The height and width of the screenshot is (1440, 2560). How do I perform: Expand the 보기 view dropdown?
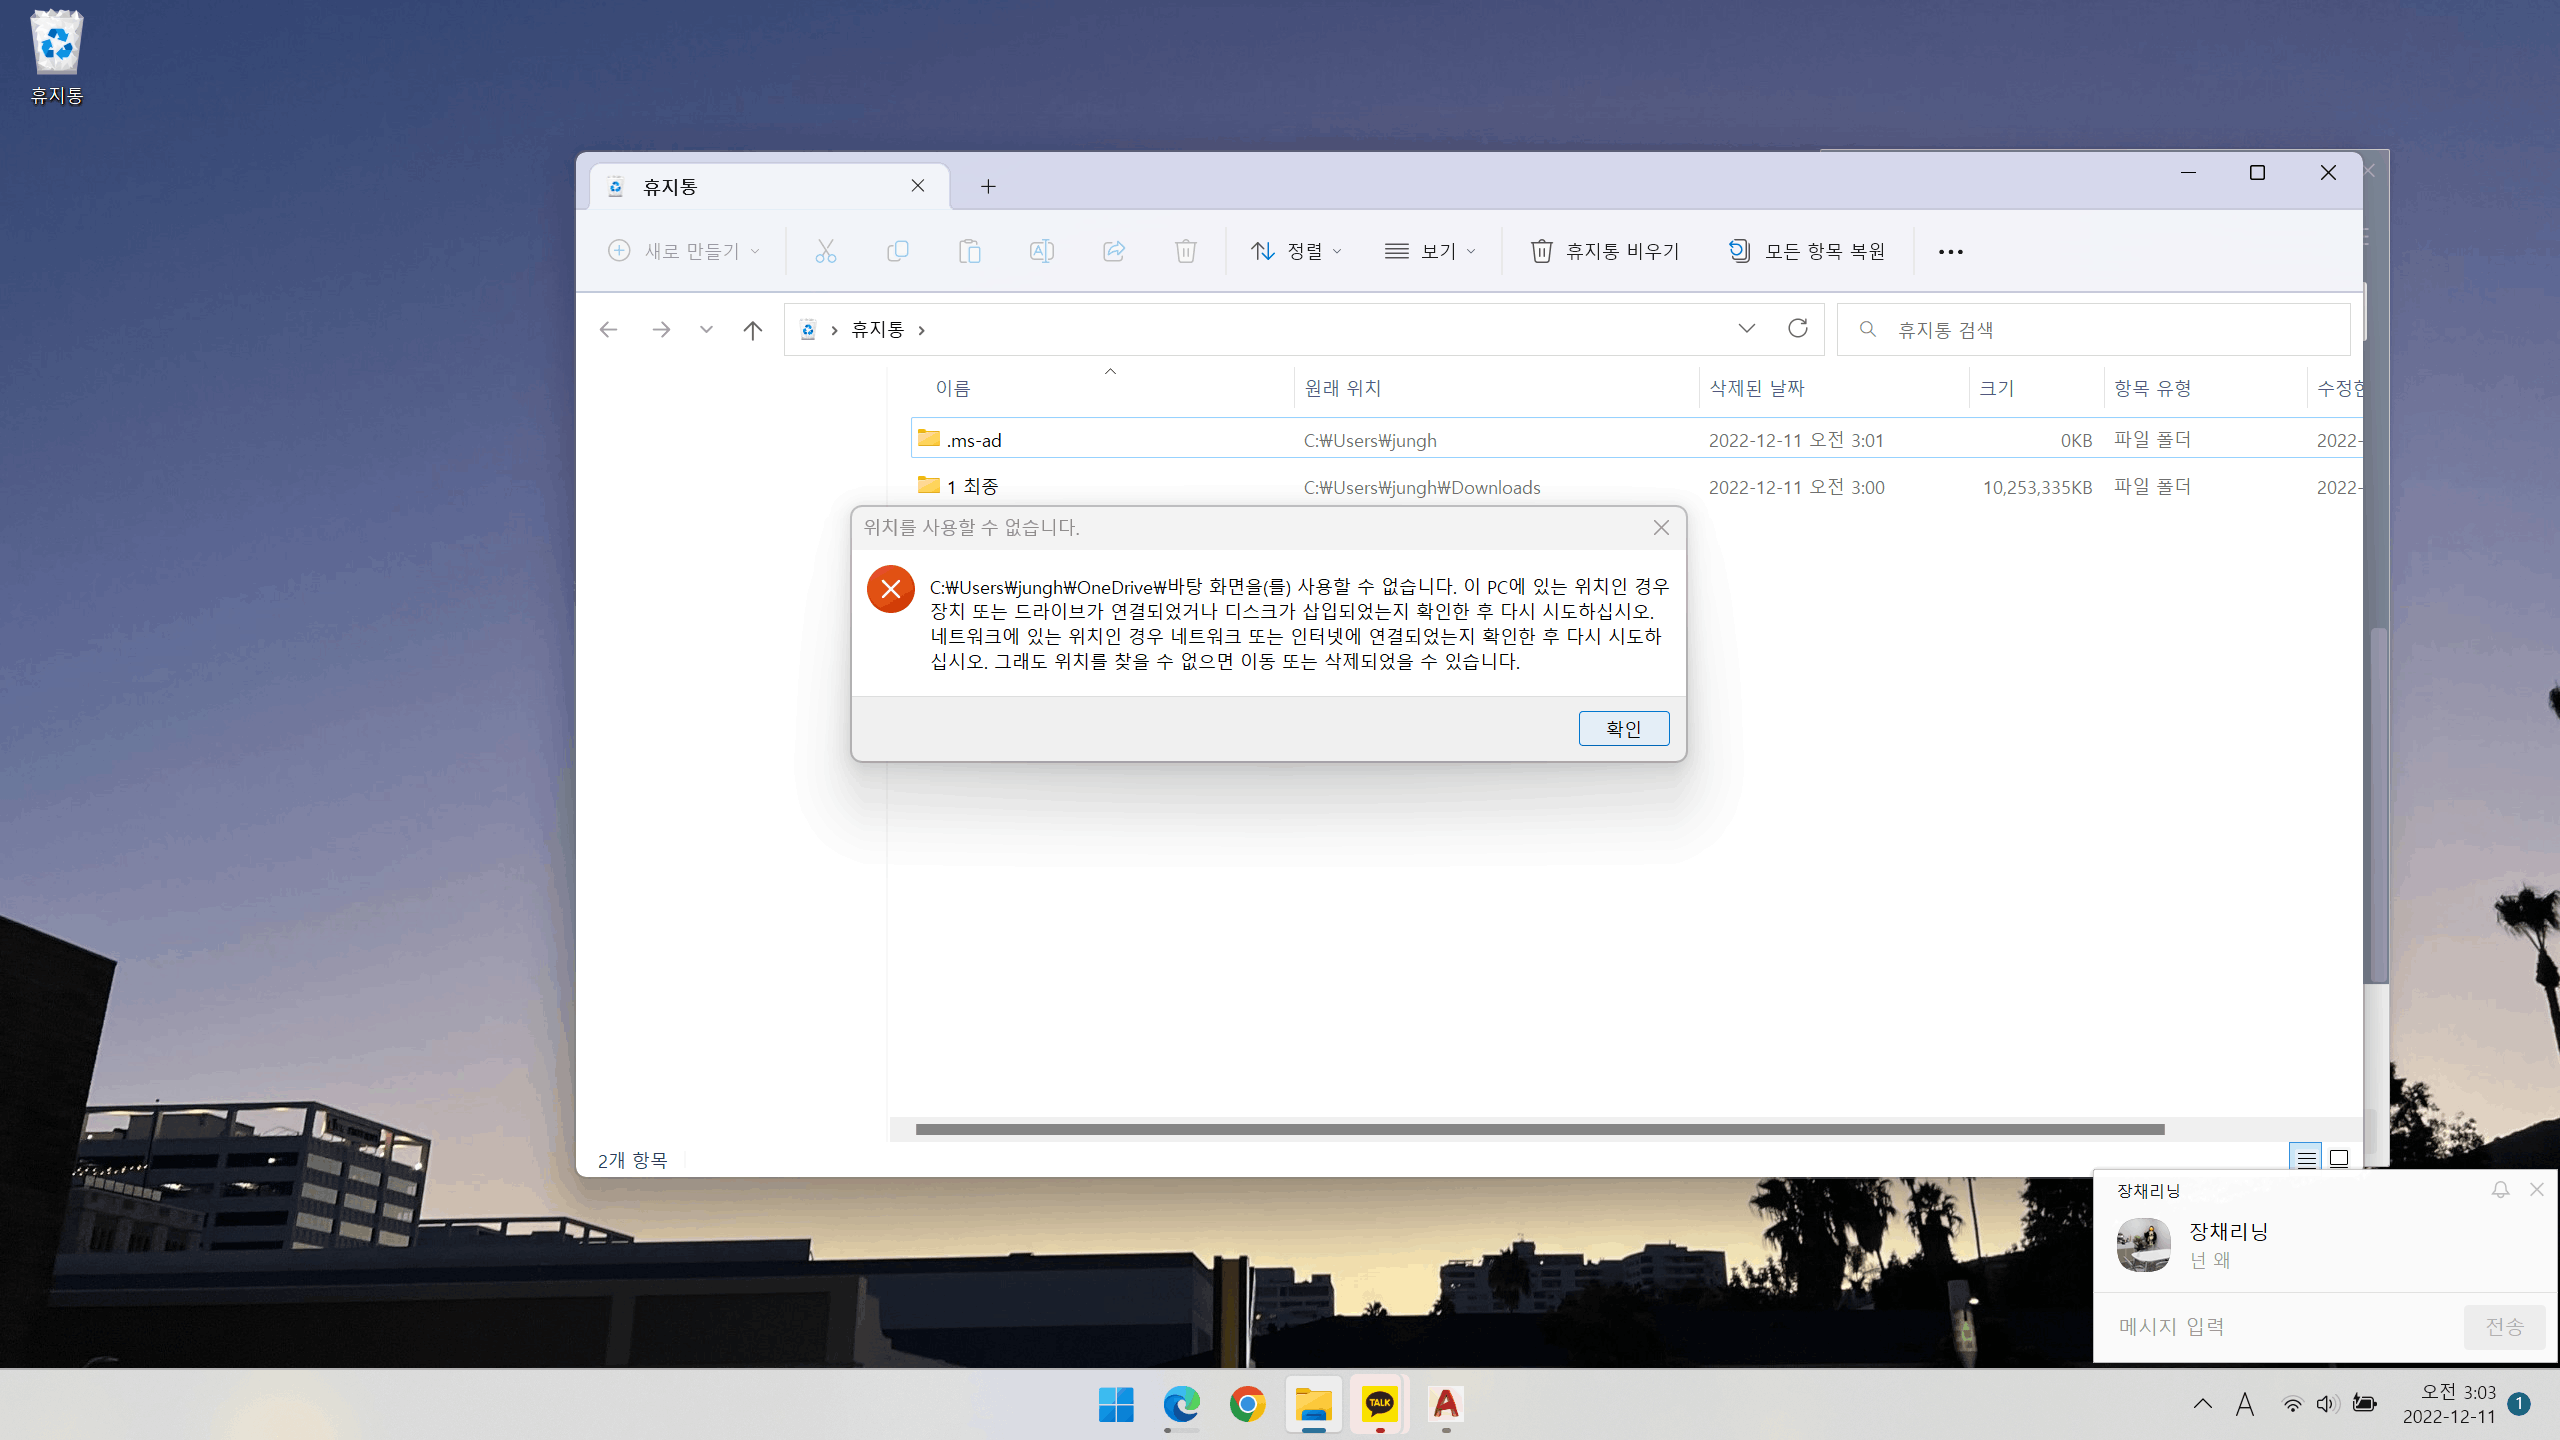coord(1430,251)
